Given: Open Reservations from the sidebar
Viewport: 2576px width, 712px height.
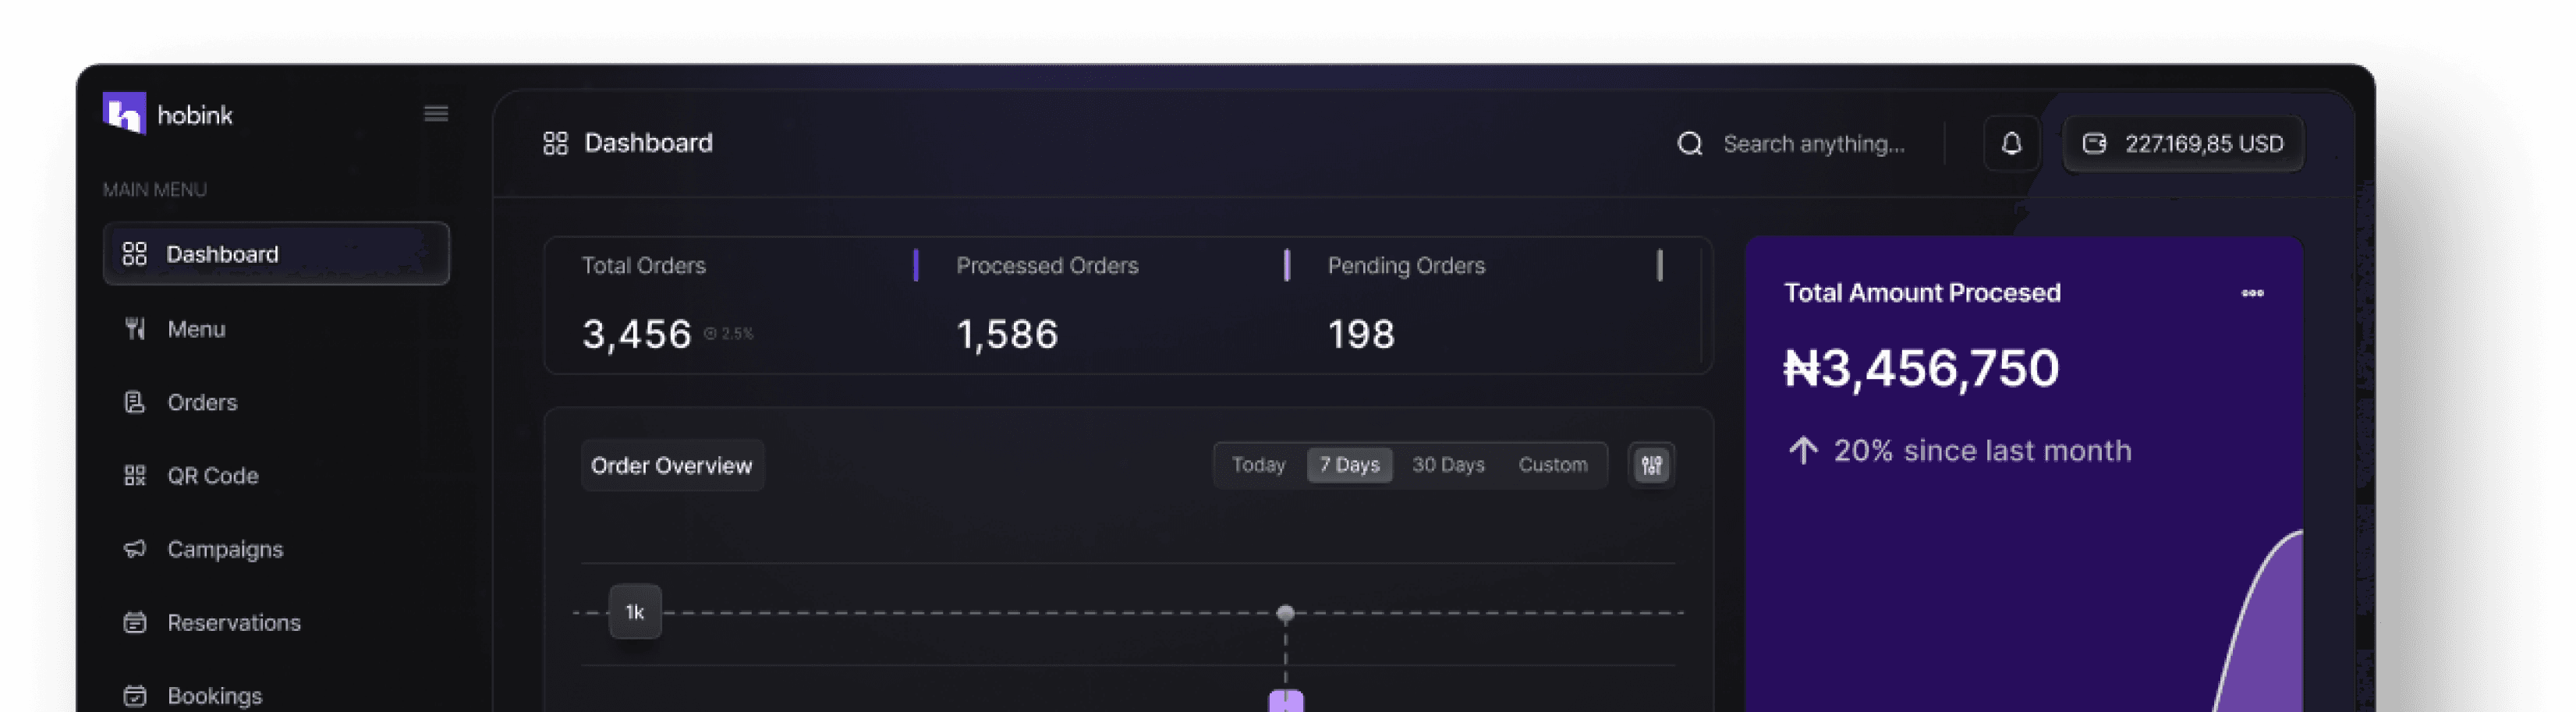Looking at the screenshot, I should tap(234, 621).
